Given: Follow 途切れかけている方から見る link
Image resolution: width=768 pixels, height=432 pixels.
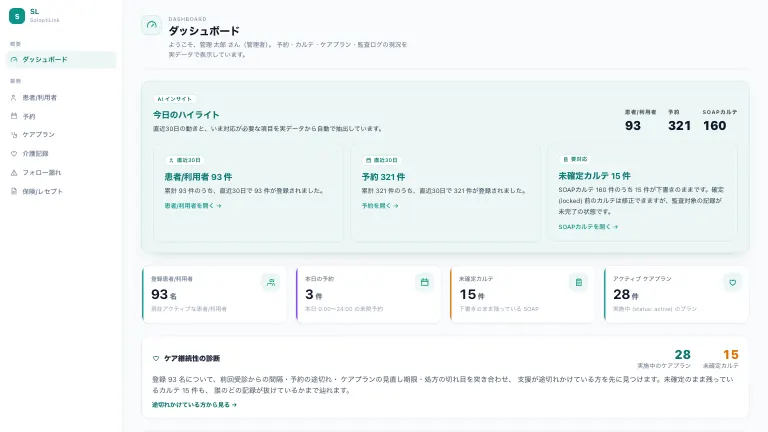Looking at the screenshot, I should (x=194, y=405).
